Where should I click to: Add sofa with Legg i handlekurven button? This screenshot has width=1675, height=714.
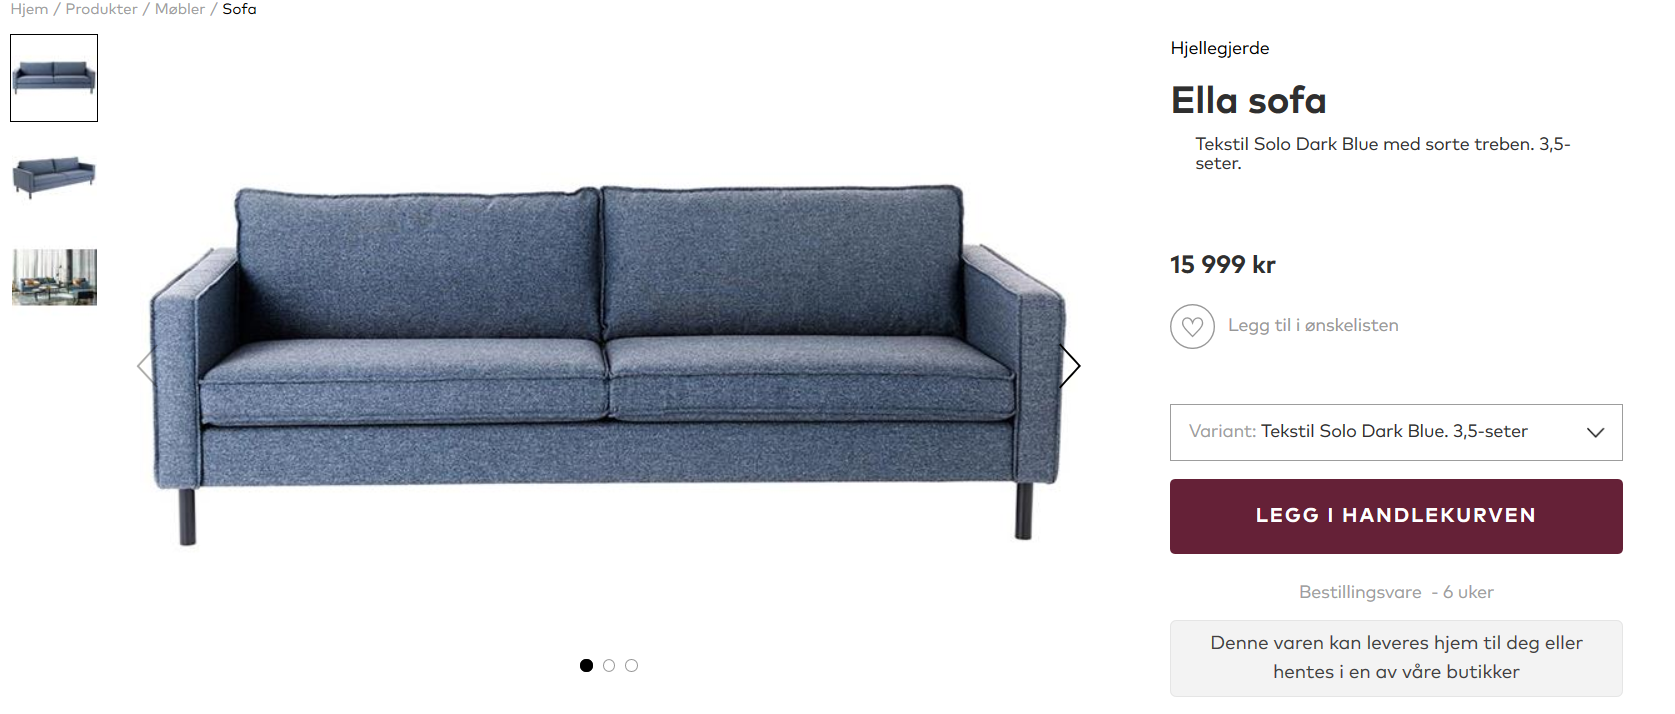pos(1396,516)
